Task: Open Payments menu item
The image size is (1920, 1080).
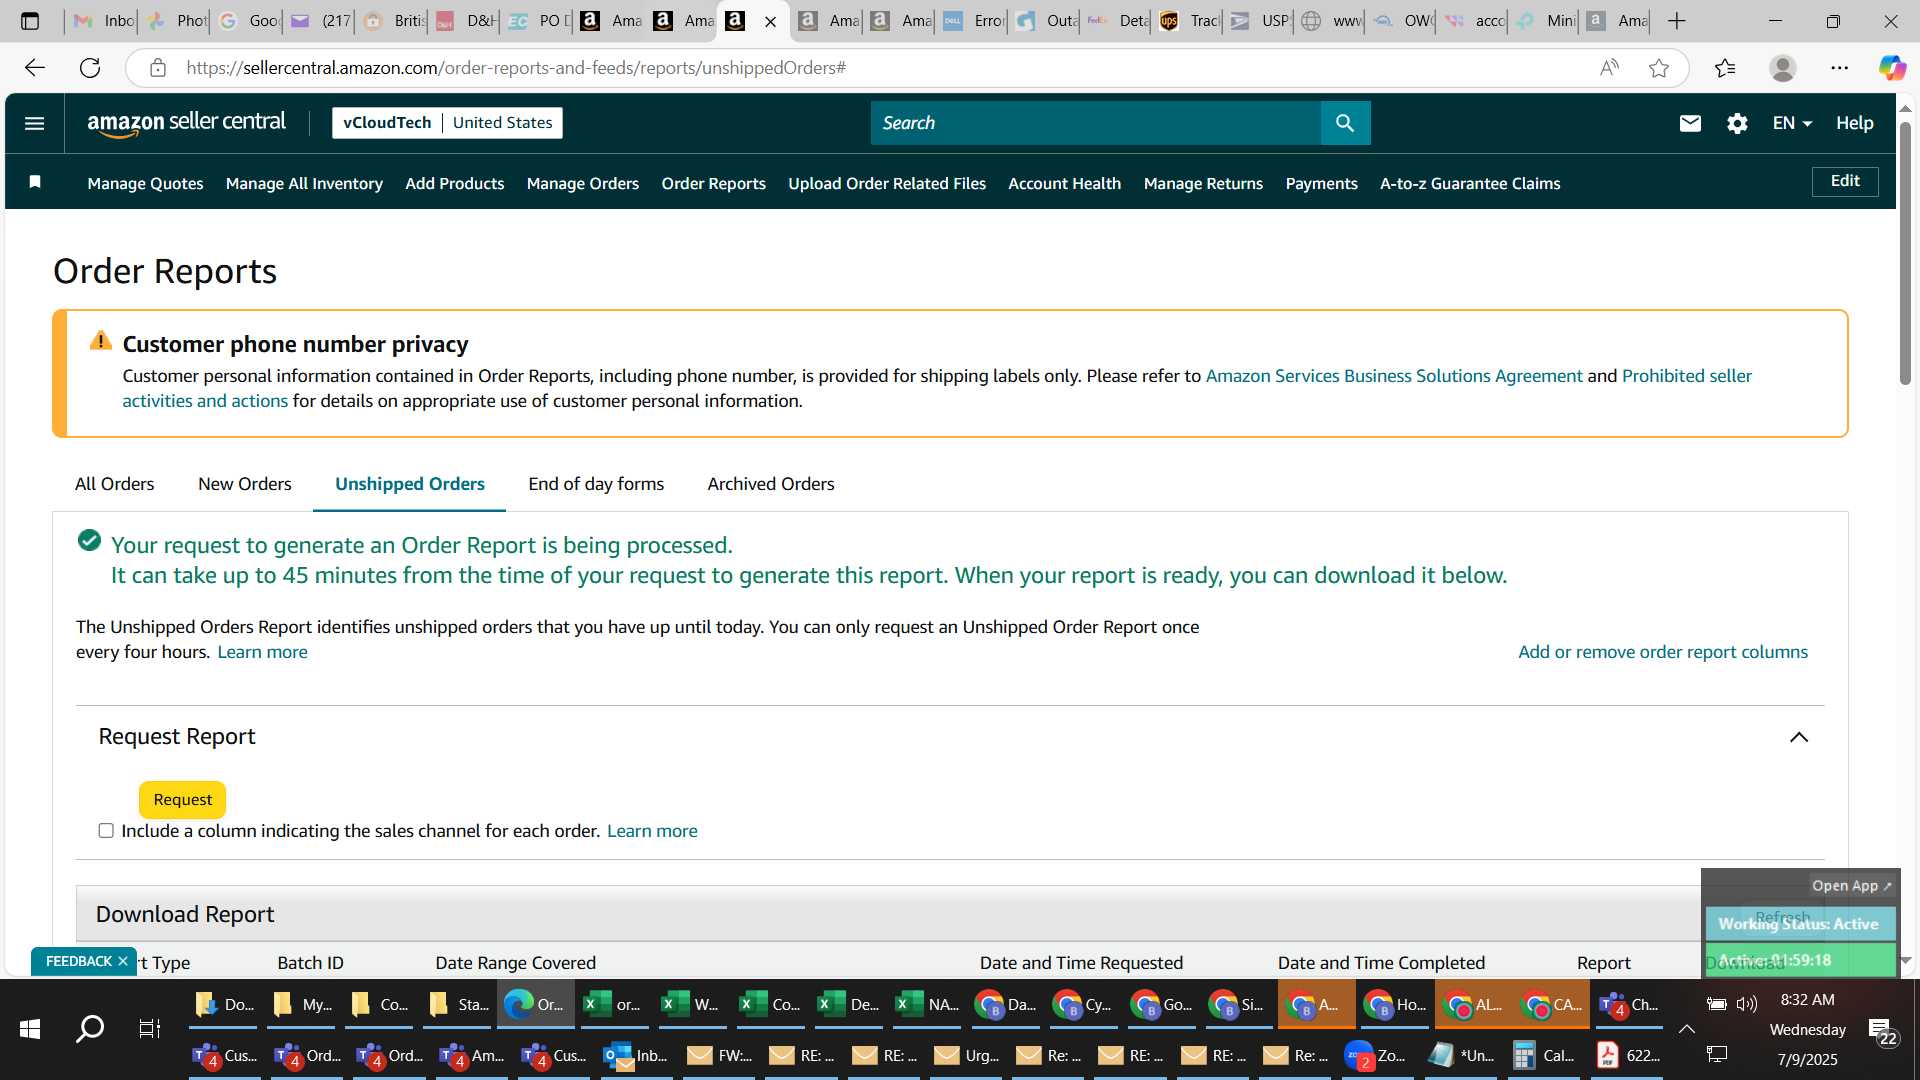Action: tap(1321, 183)
